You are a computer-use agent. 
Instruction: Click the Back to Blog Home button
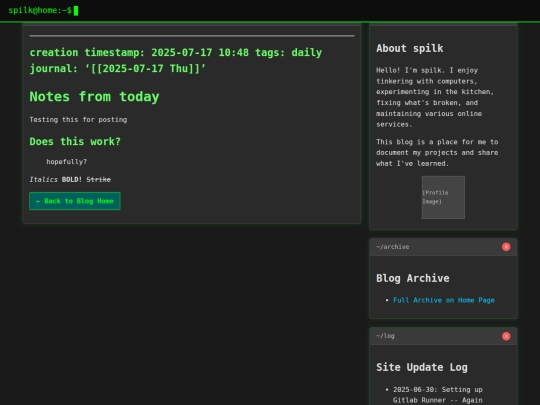75,201
